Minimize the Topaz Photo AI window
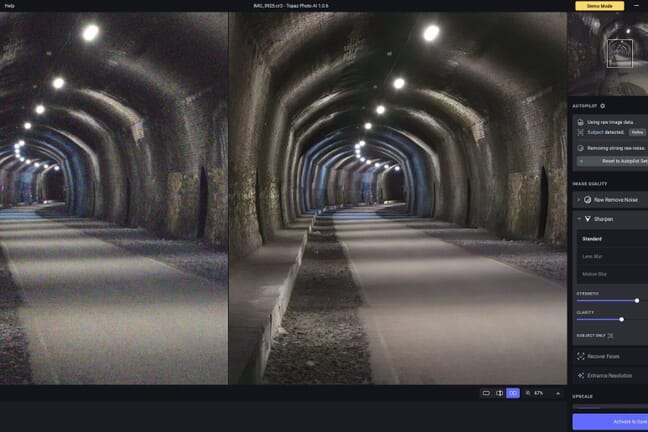The width and height of the screenshot is (648, 432). 636,6
